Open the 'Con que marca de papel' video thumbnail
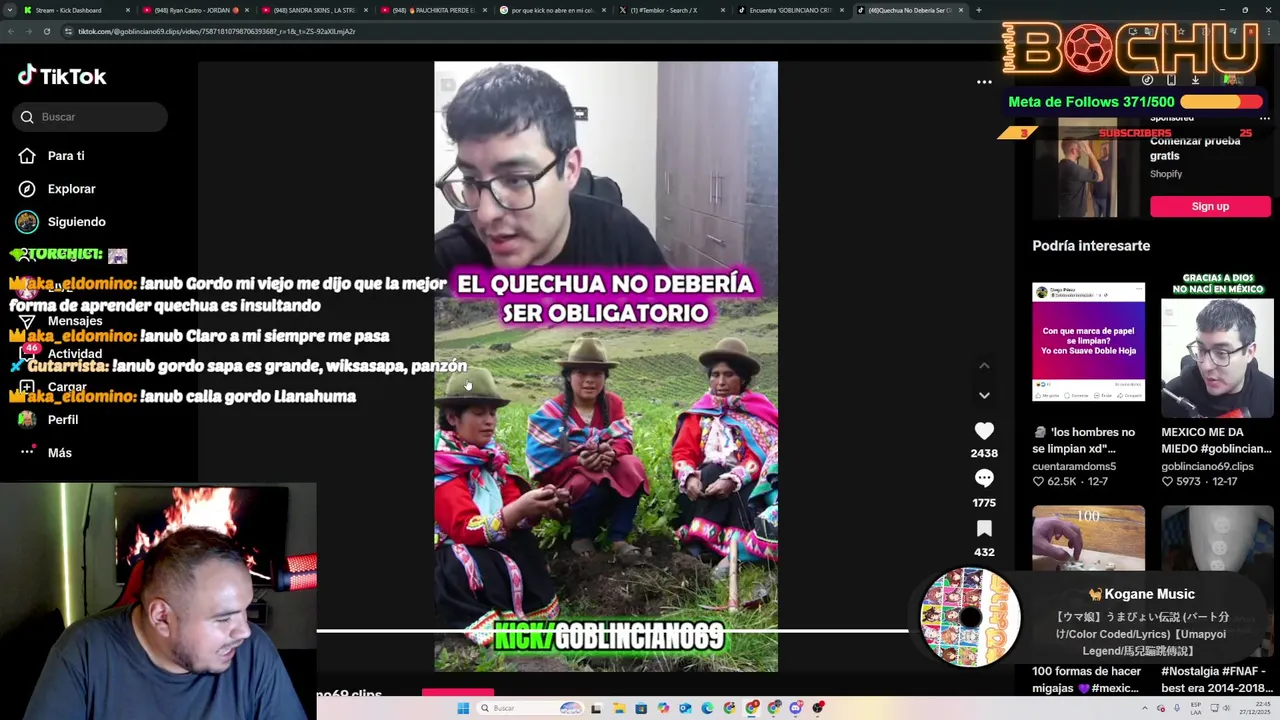 [x=1088, y=342]
